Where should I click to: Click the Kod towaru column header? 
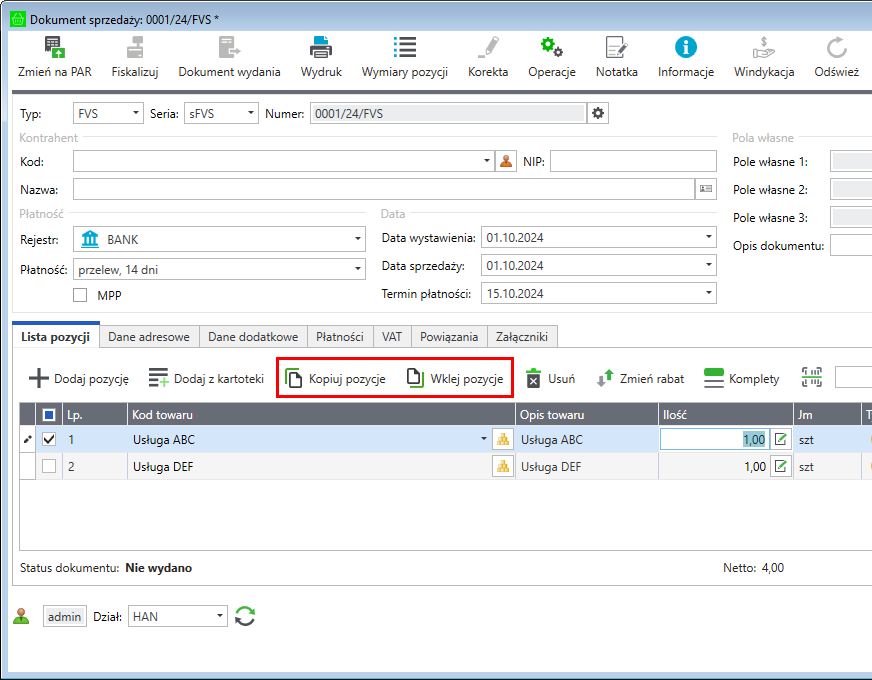click(321, 415)
